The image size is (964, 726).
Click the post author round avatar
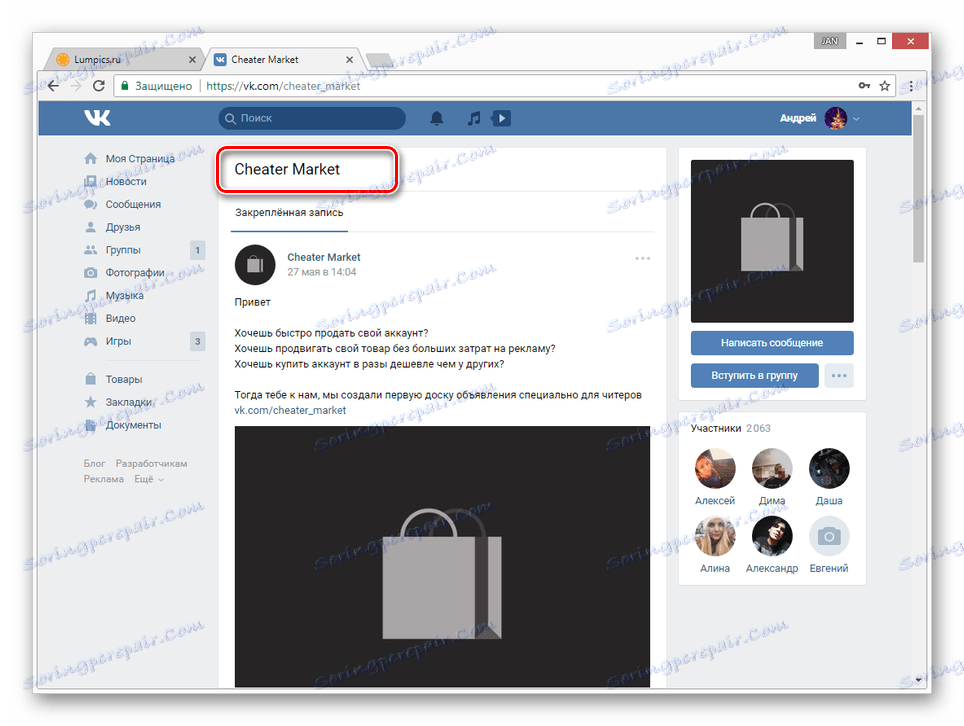point(255,265)
